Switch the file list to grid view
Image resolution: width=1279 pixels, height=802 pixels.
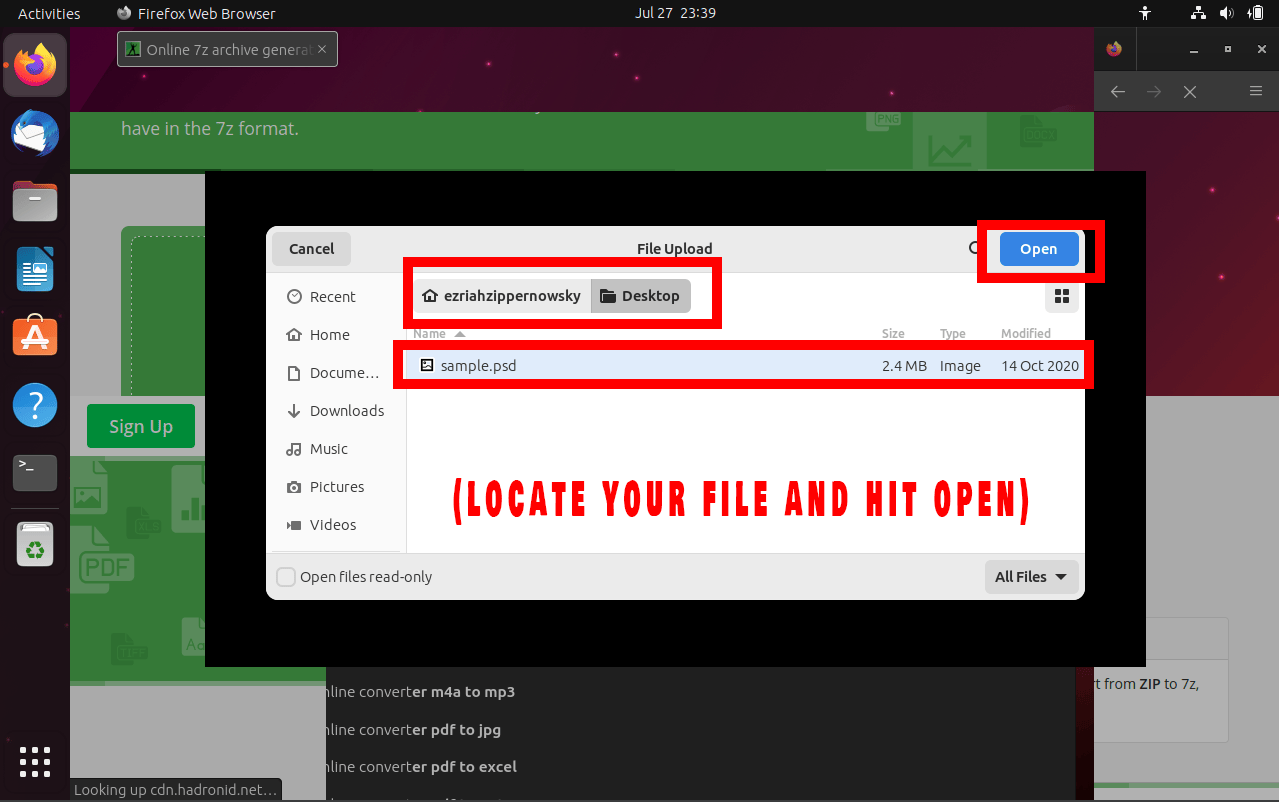tap(1062, 296)
